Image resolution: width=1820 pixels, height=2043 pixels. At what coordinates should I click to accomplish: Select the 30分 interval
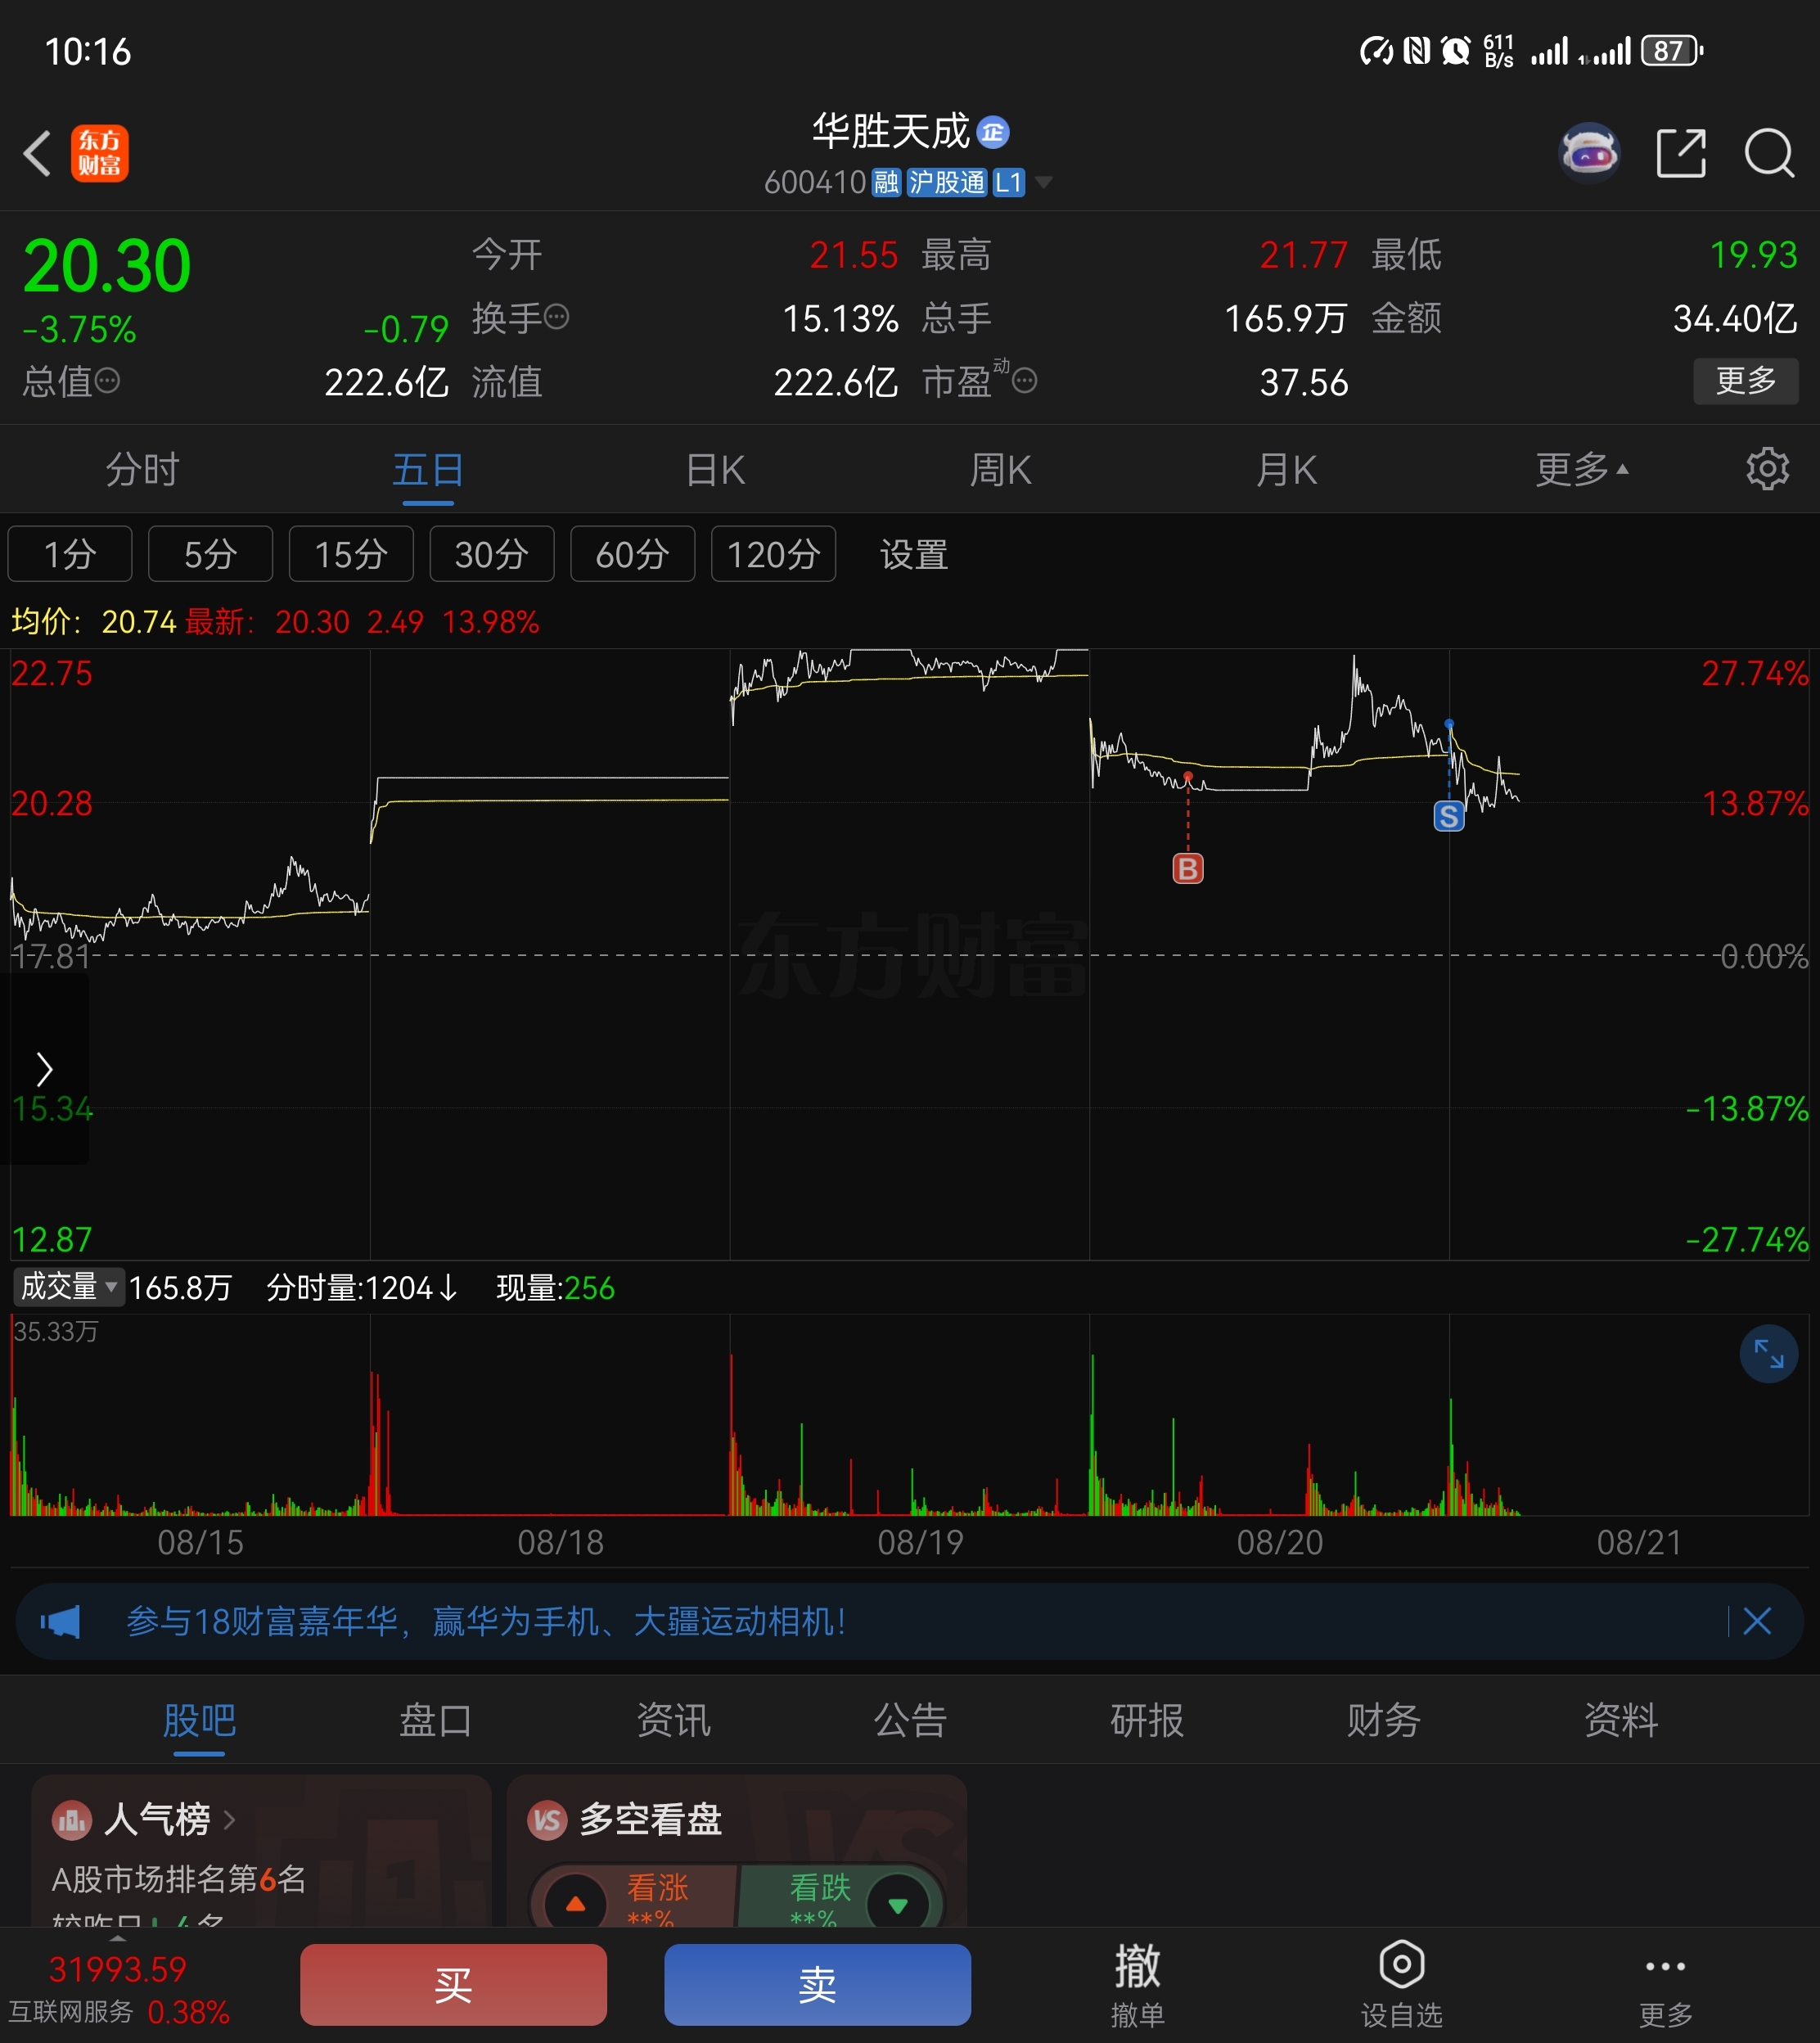[x=492, y=554]
